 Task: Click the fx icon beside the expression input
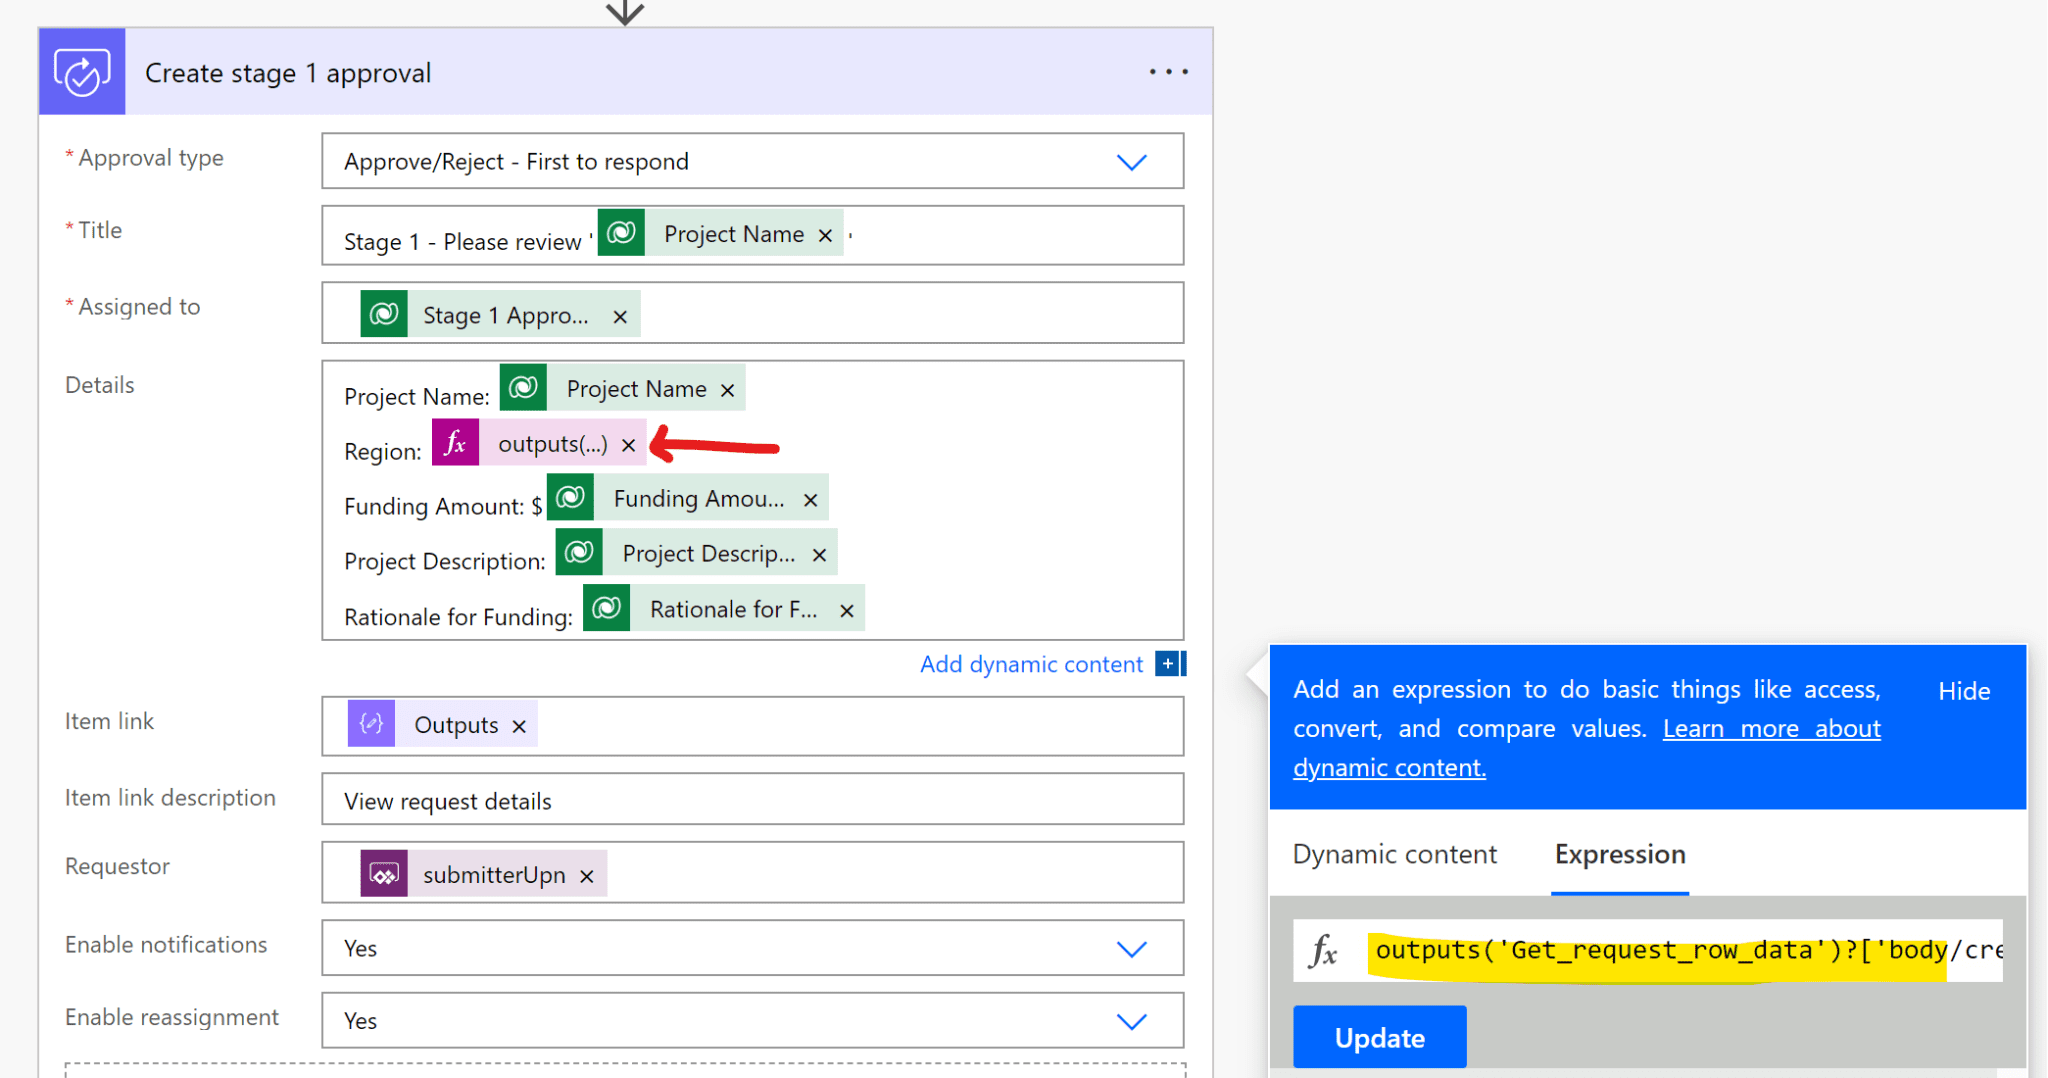[x=1325, y=951]
